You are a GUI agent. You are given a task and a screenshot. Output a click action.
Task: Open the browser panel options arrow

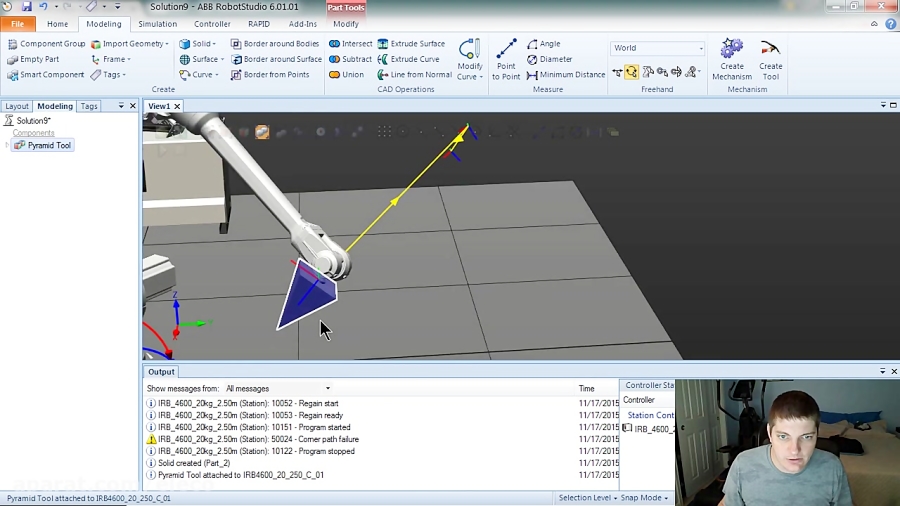tap(121, 106)
